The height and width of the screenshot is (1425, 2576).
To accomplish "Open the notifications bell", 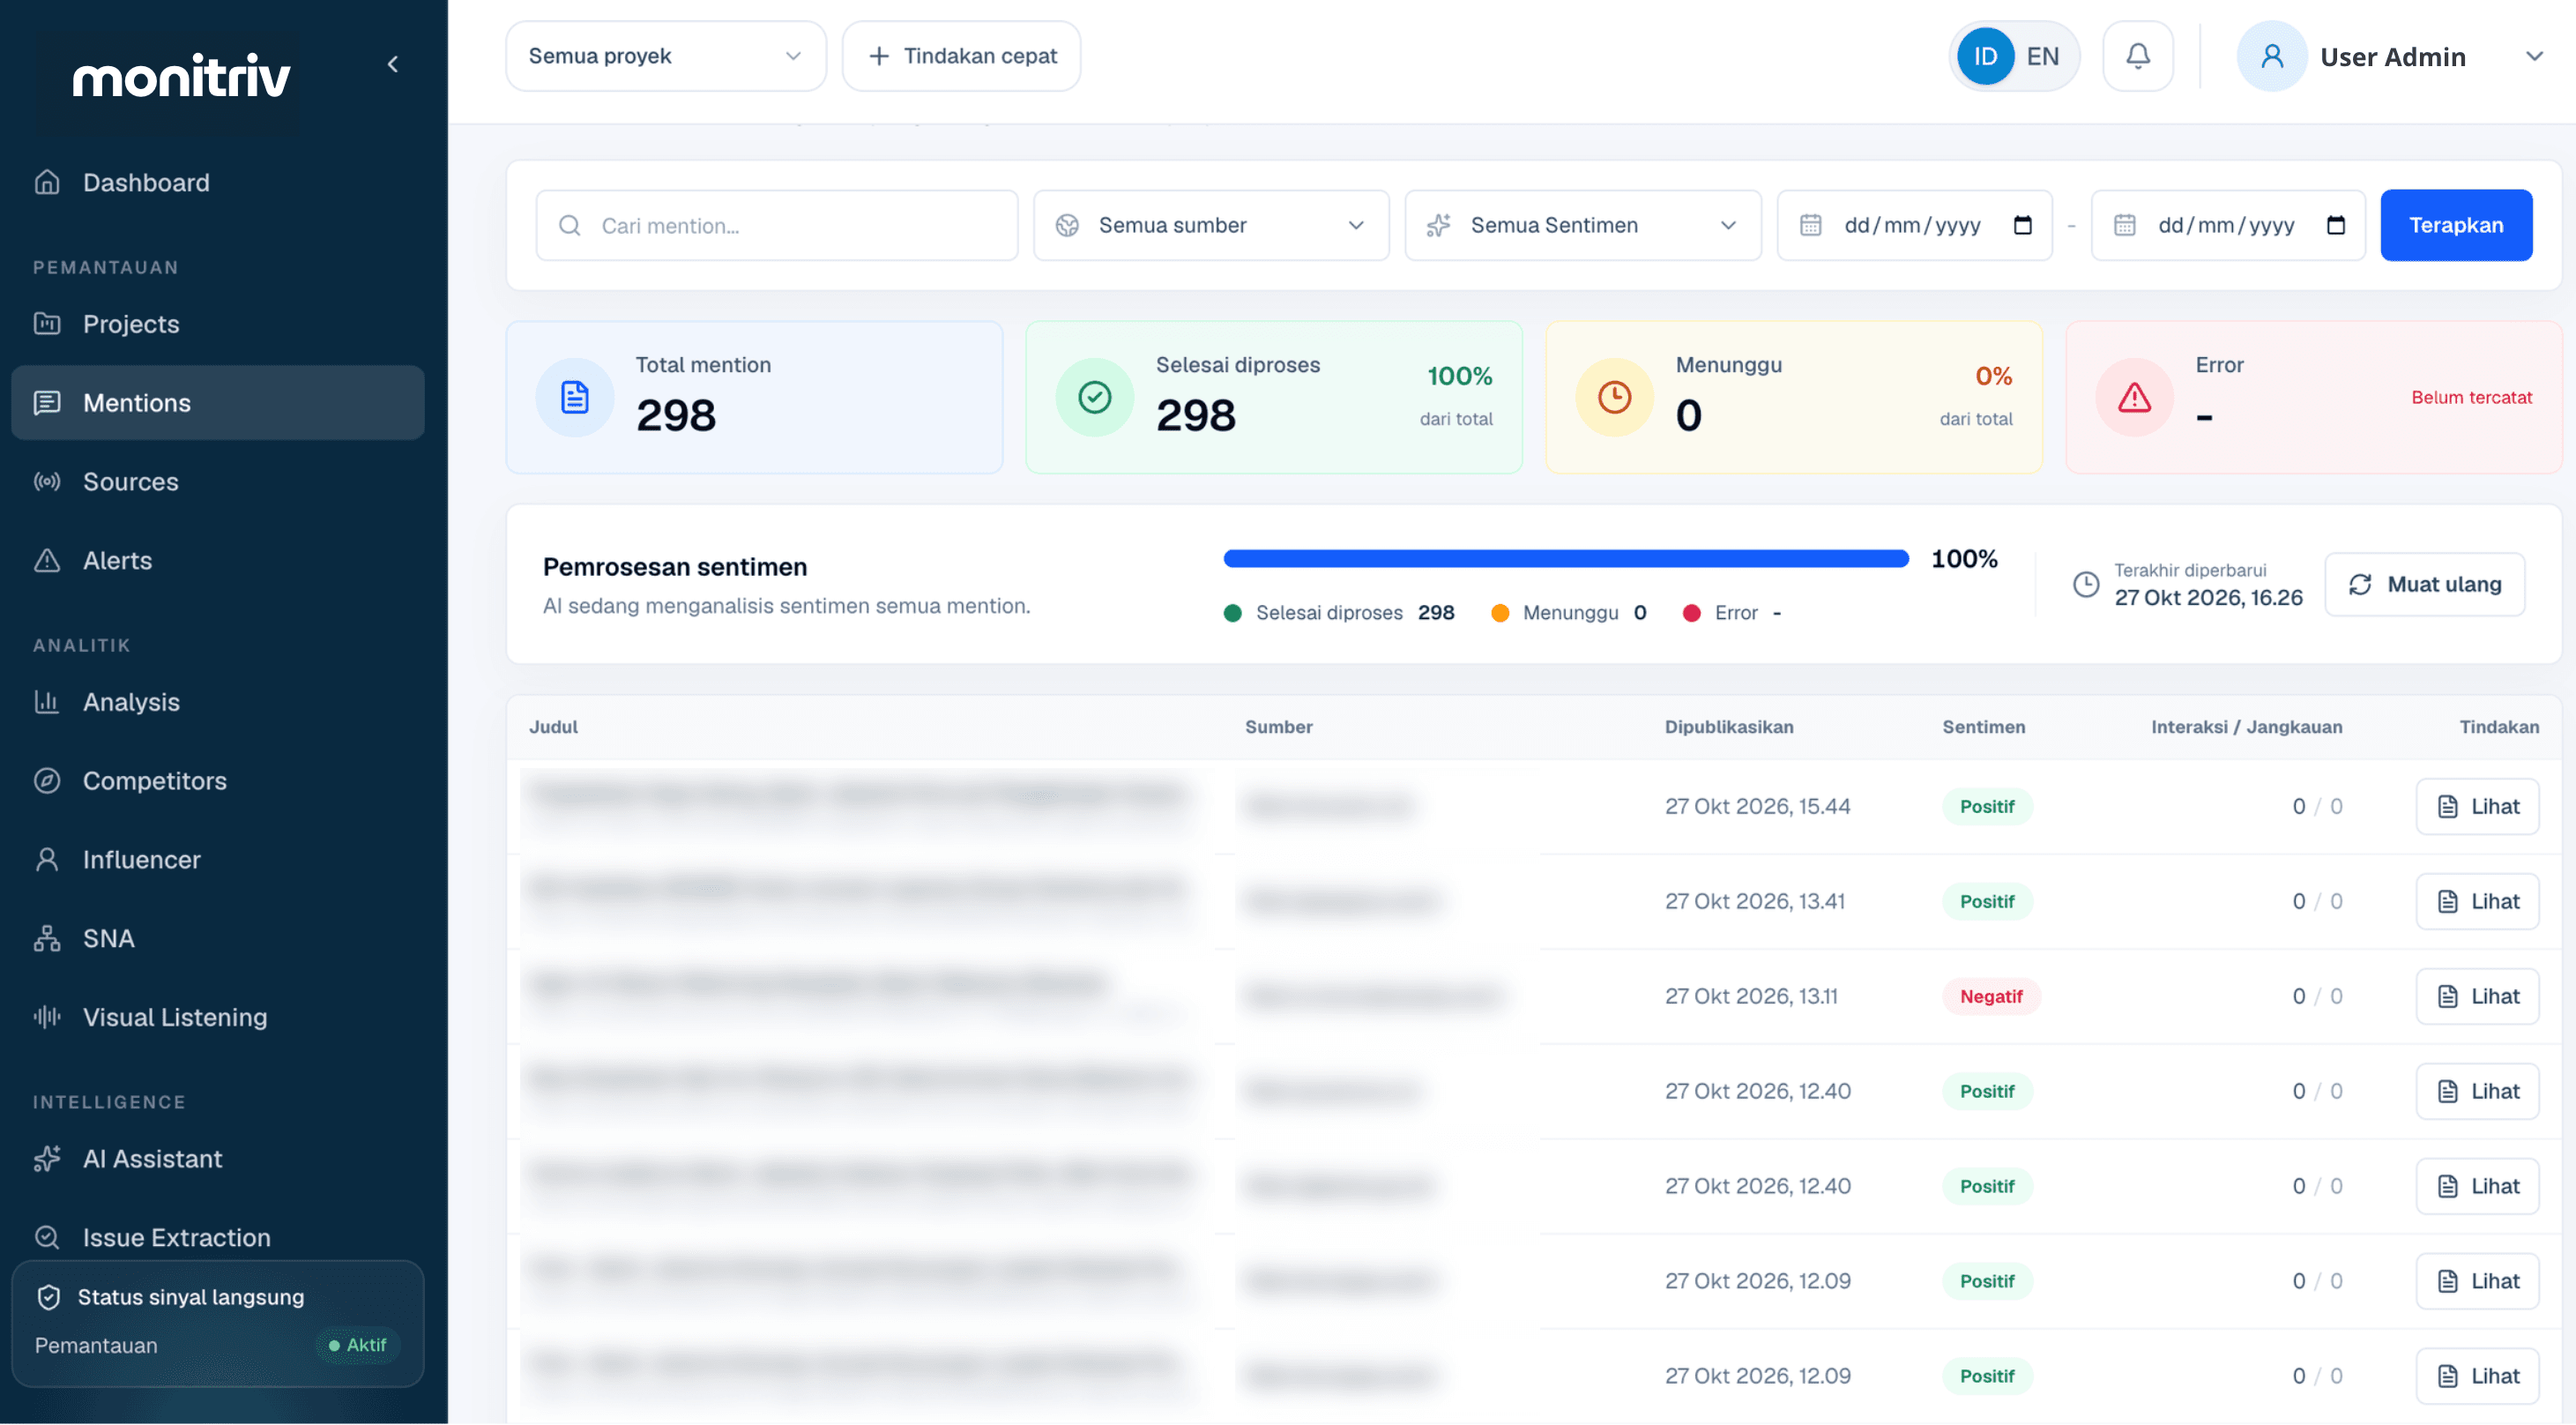I will 2137,56.
